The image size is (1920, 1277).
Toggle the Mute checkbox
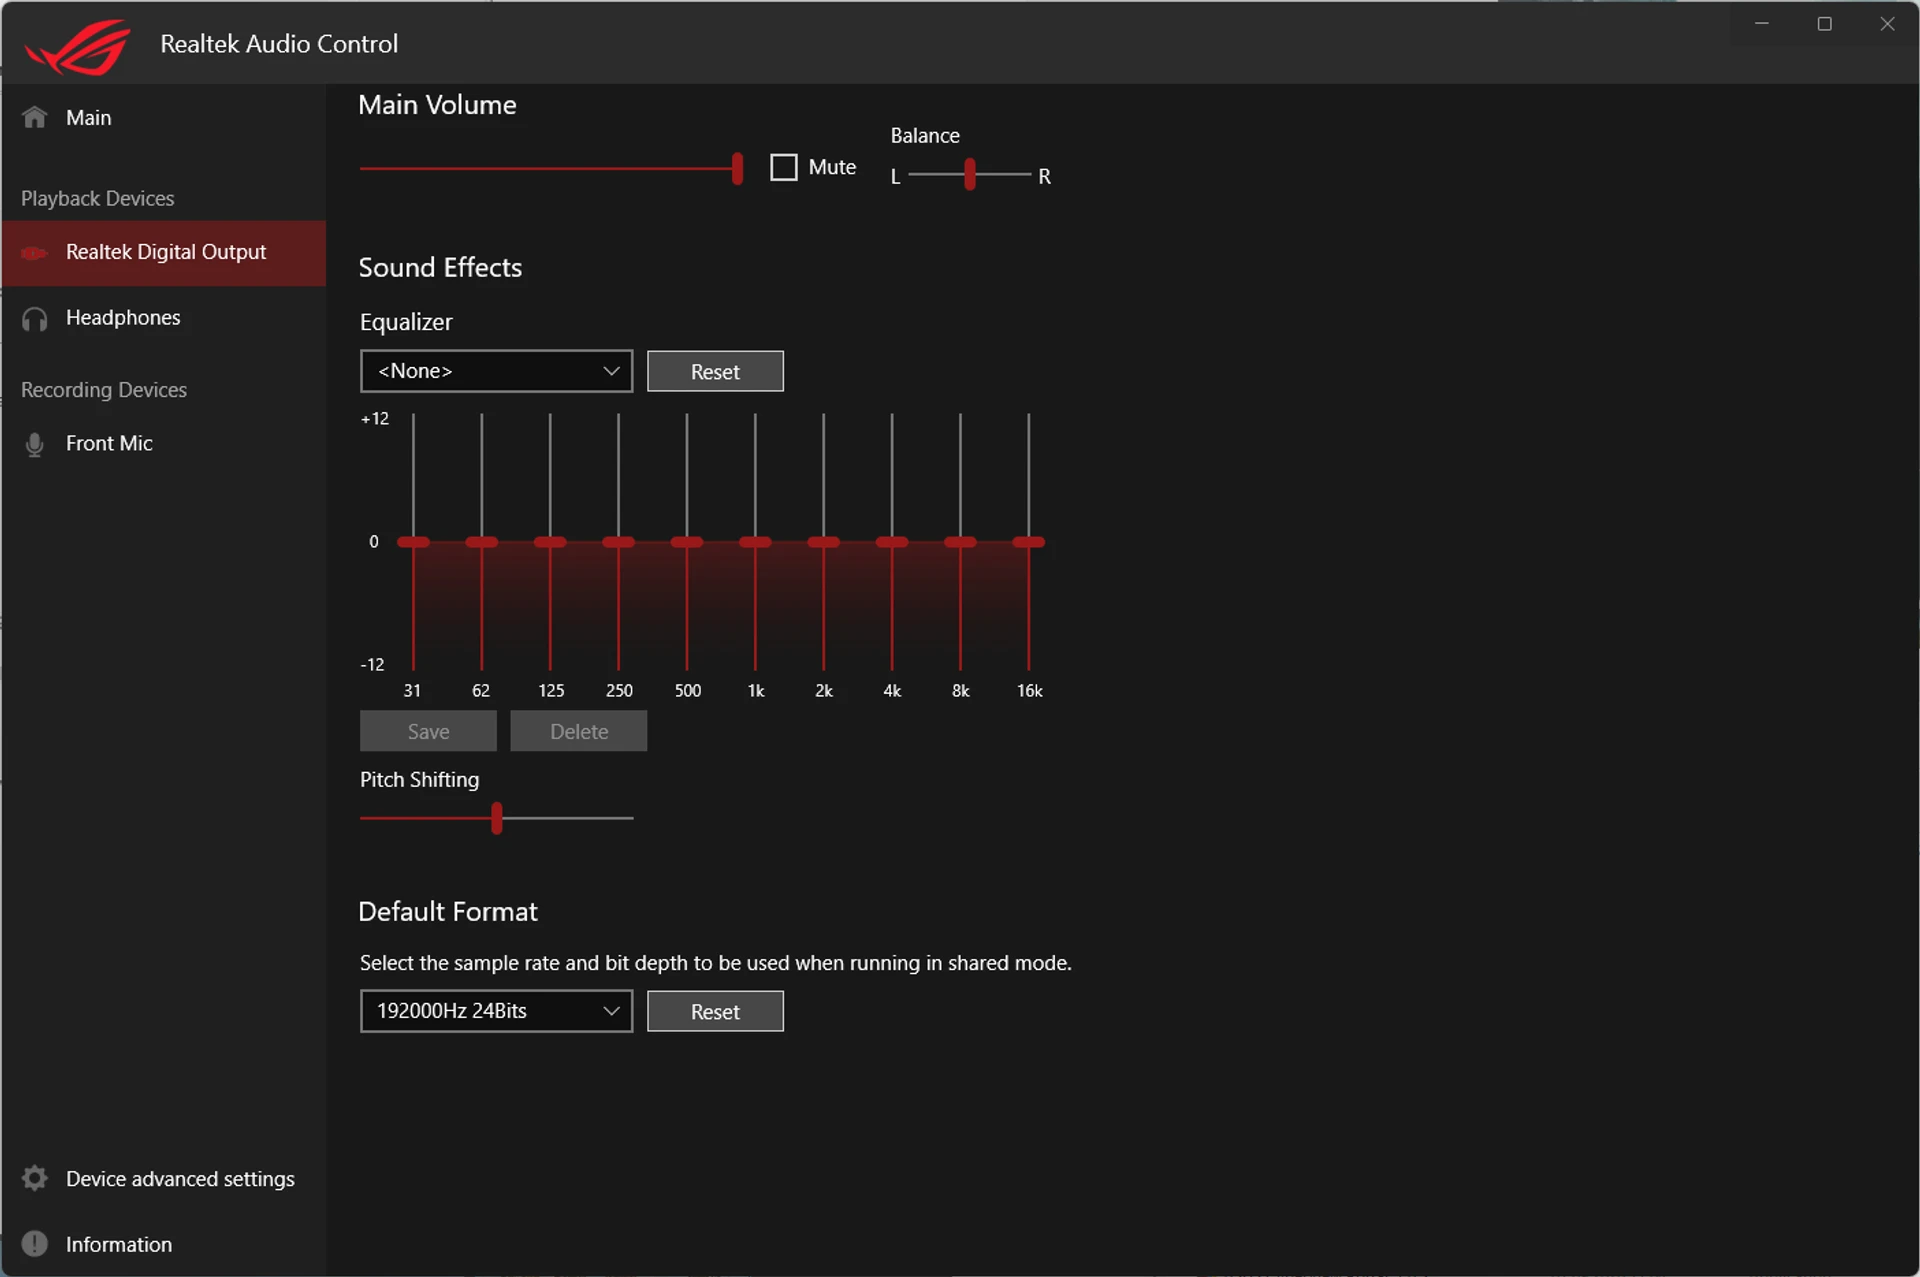(784, 167)
